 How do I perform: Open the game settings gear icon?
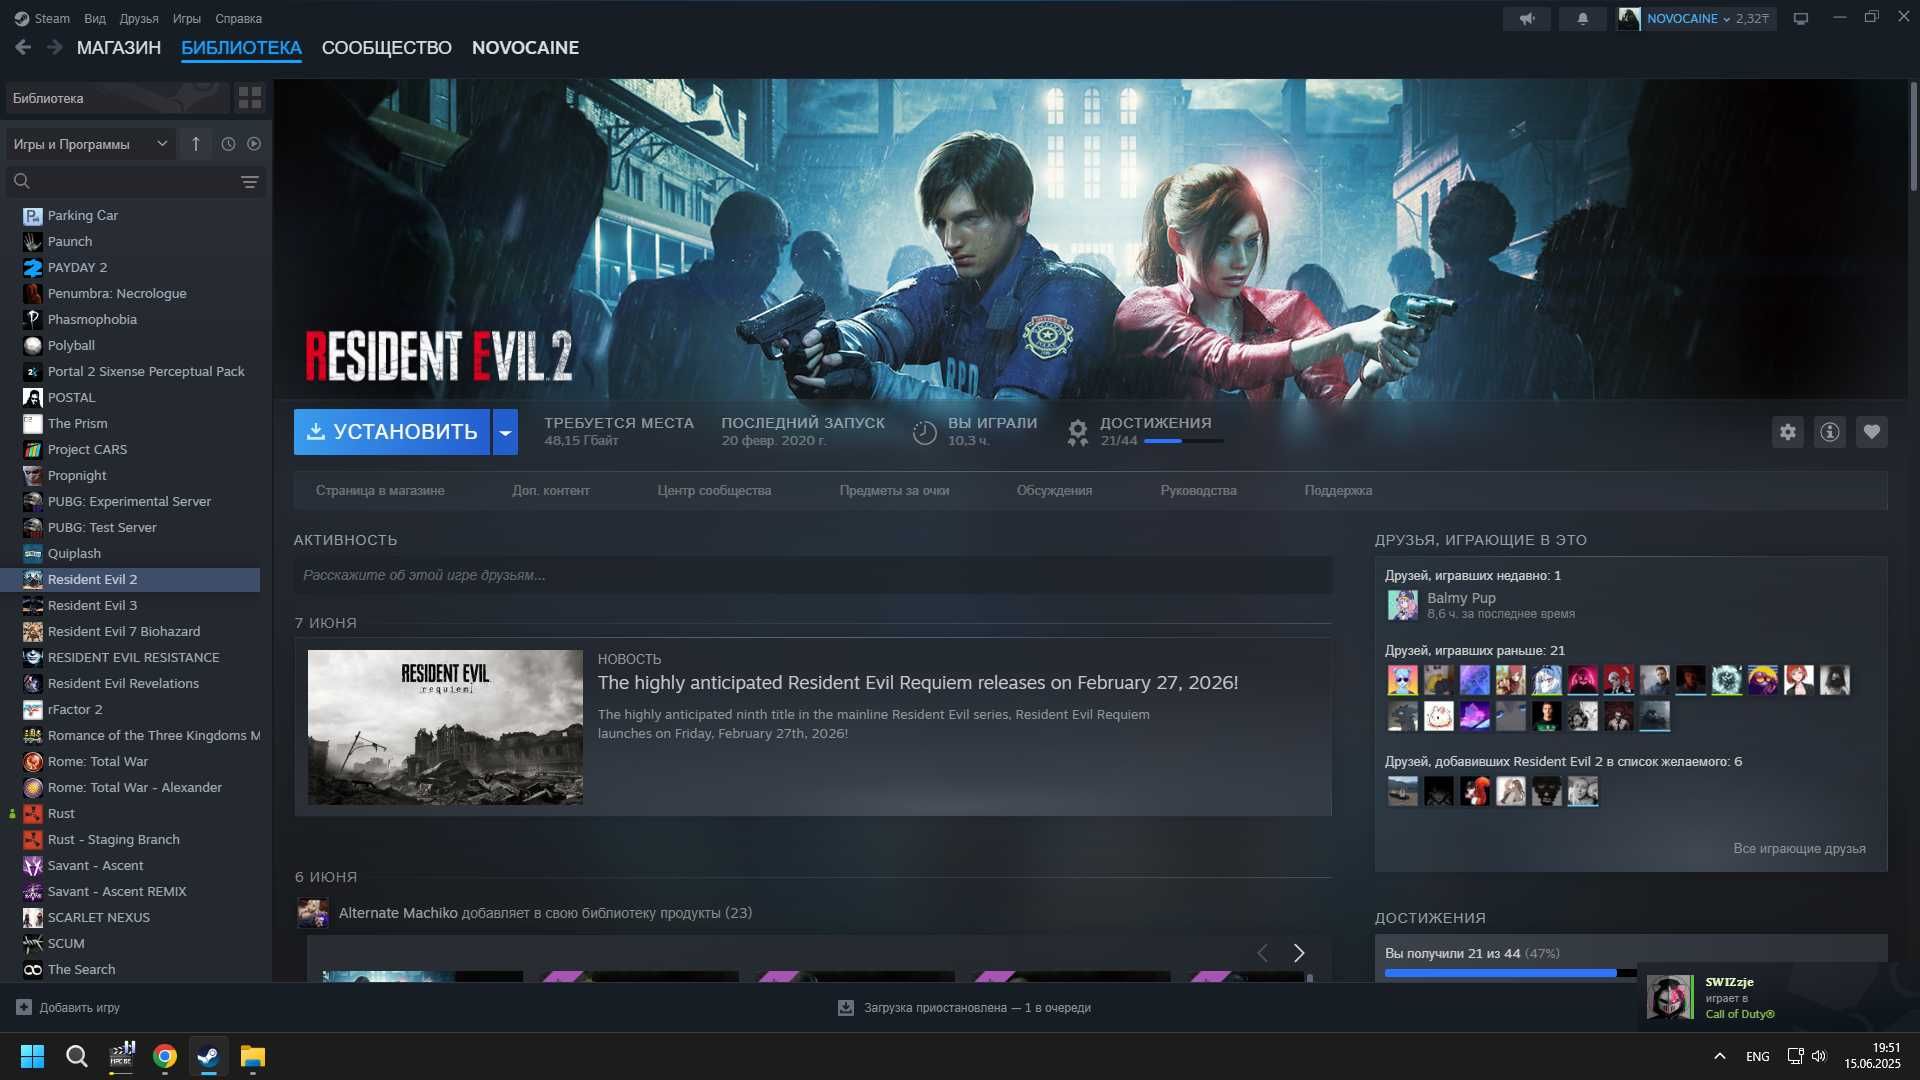click(x=1788, y=432)
